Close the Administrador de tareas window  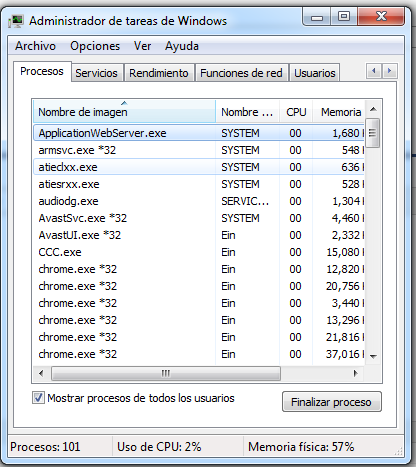coord(381,17)
